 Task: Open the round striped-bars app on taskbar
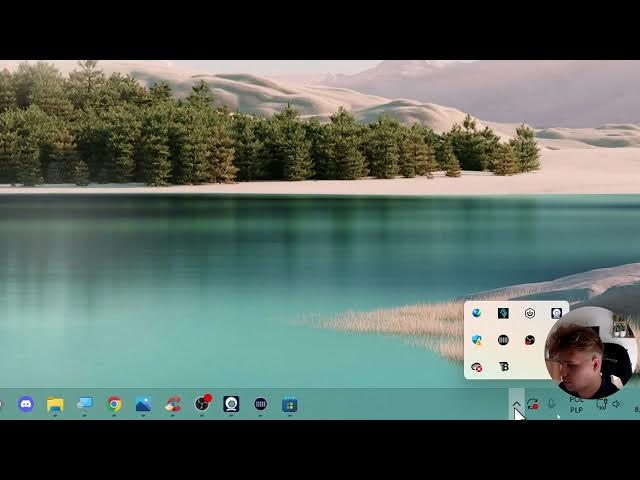pyautogui.click(x=260, y=404)
